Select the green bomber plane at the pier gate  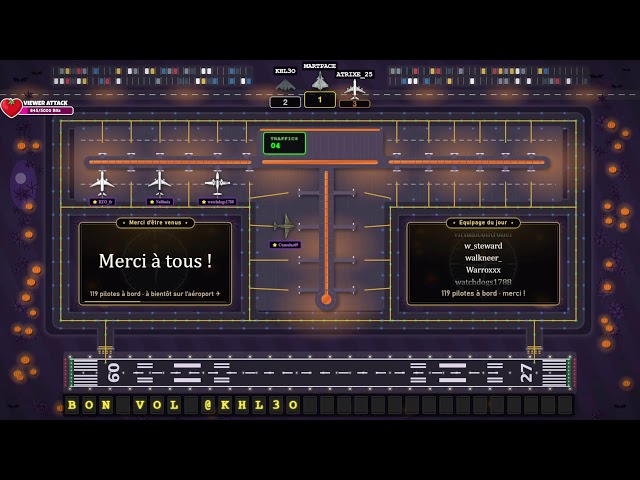(x=286, y=226)
